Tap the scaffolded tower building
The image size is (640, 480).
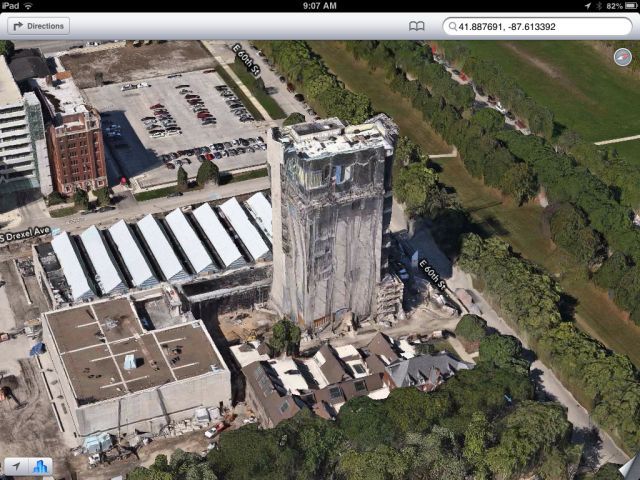tap(328, 220)
